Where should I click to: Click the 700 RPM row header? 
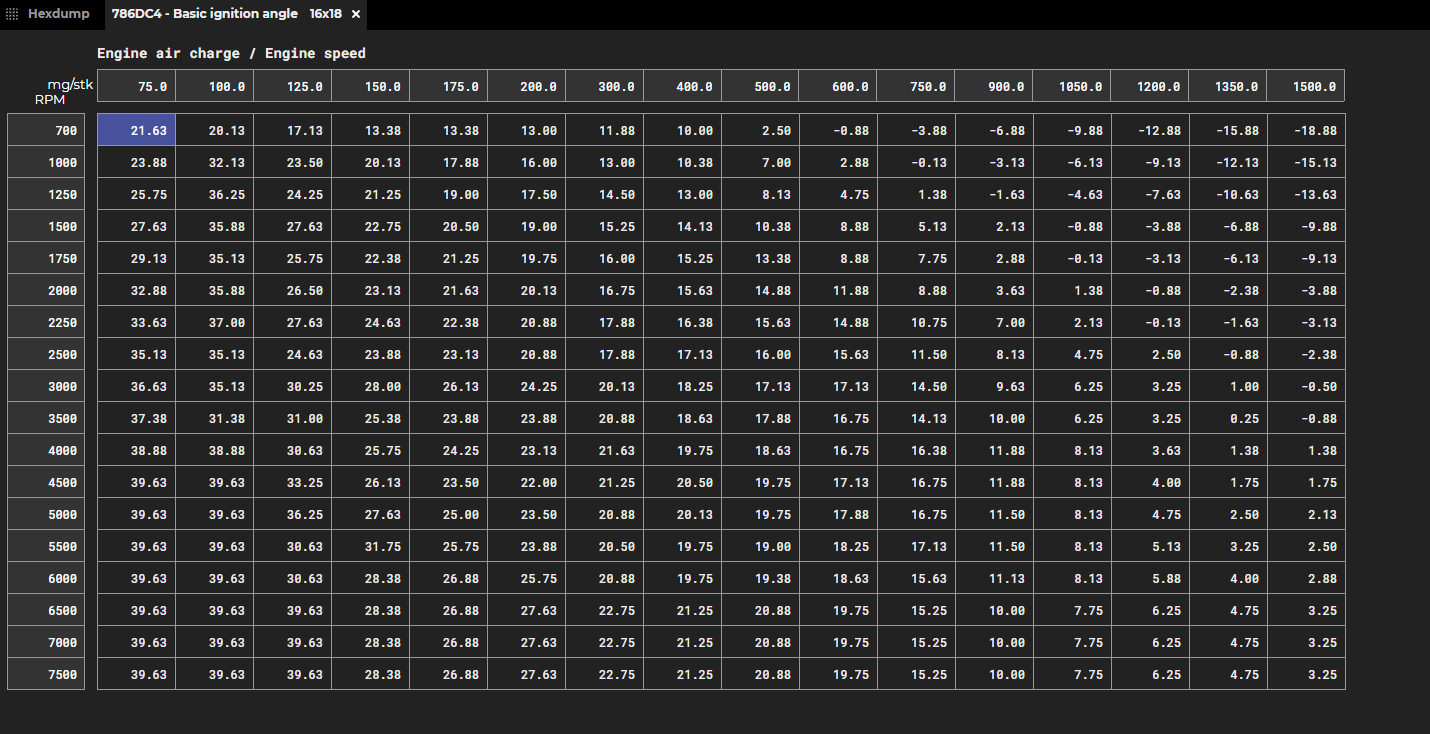46,130
